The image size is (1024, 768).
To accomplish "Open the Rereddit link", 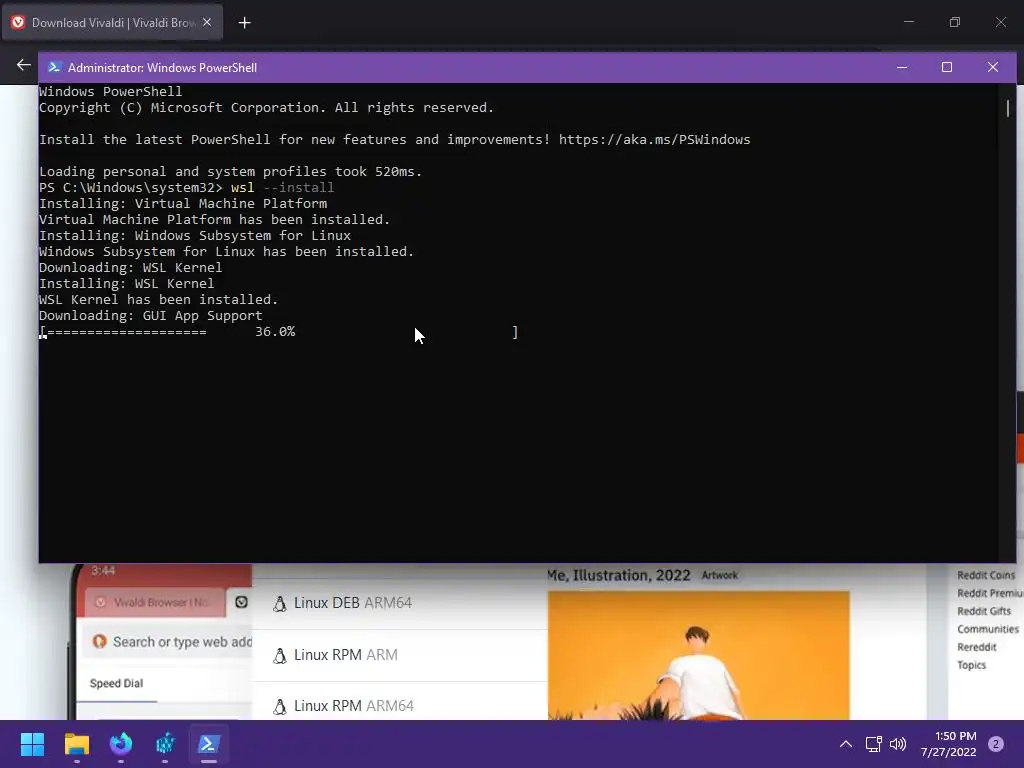I will [x=976, y=647].
